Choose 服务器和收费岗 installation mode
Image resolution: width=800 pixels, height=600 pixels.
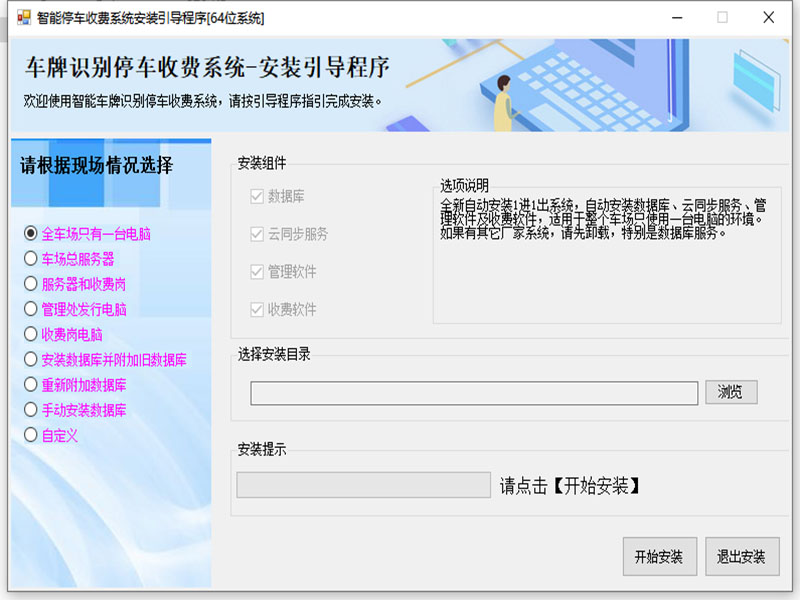31,284
